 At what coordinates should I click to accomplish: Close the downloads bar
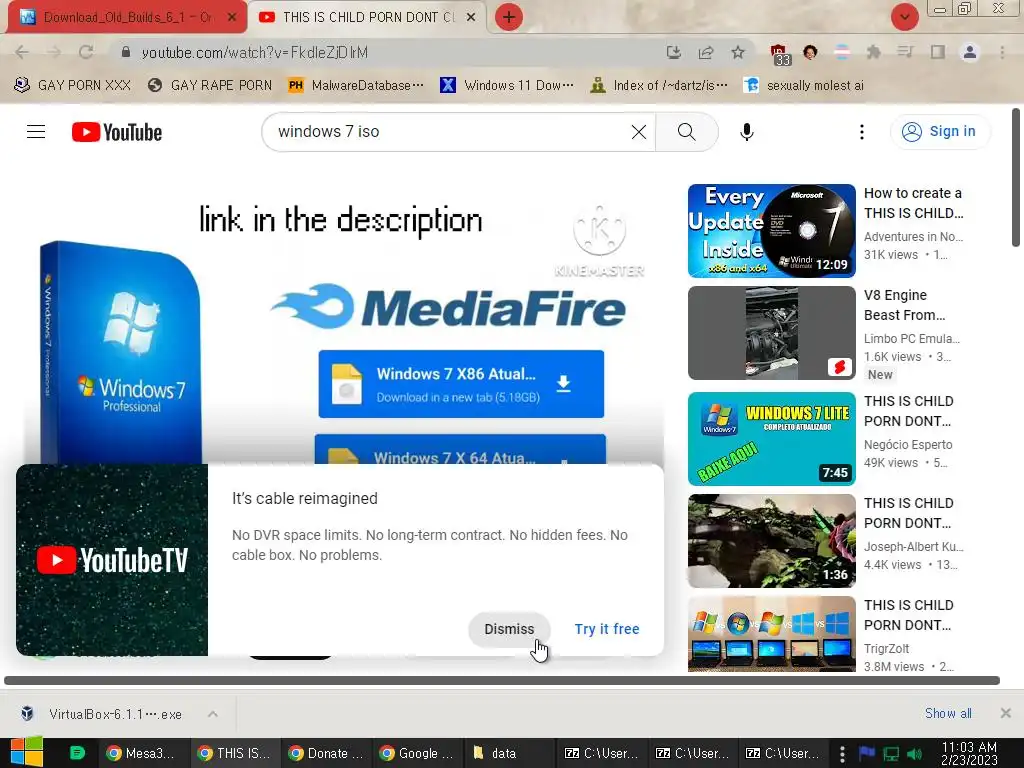[1006, 713]
